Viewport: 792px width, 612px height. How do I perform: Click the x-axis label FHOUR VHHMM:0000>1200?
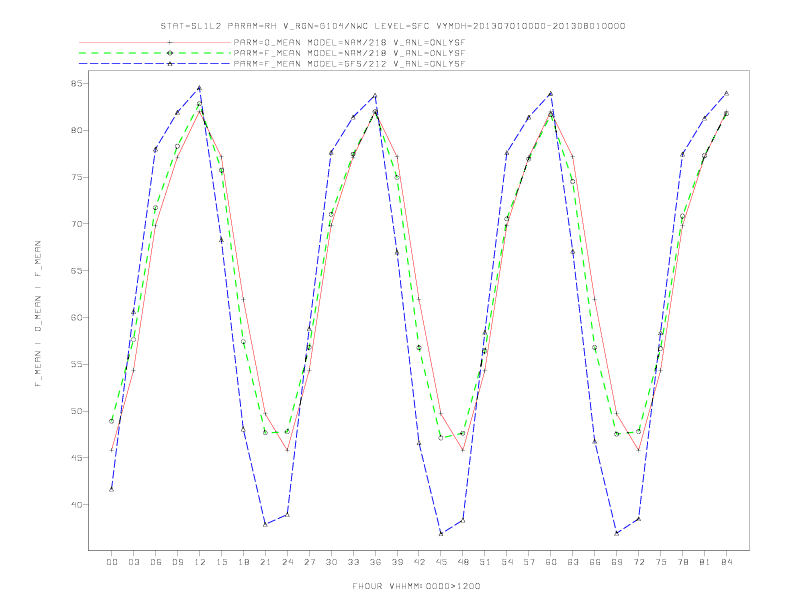416,586
